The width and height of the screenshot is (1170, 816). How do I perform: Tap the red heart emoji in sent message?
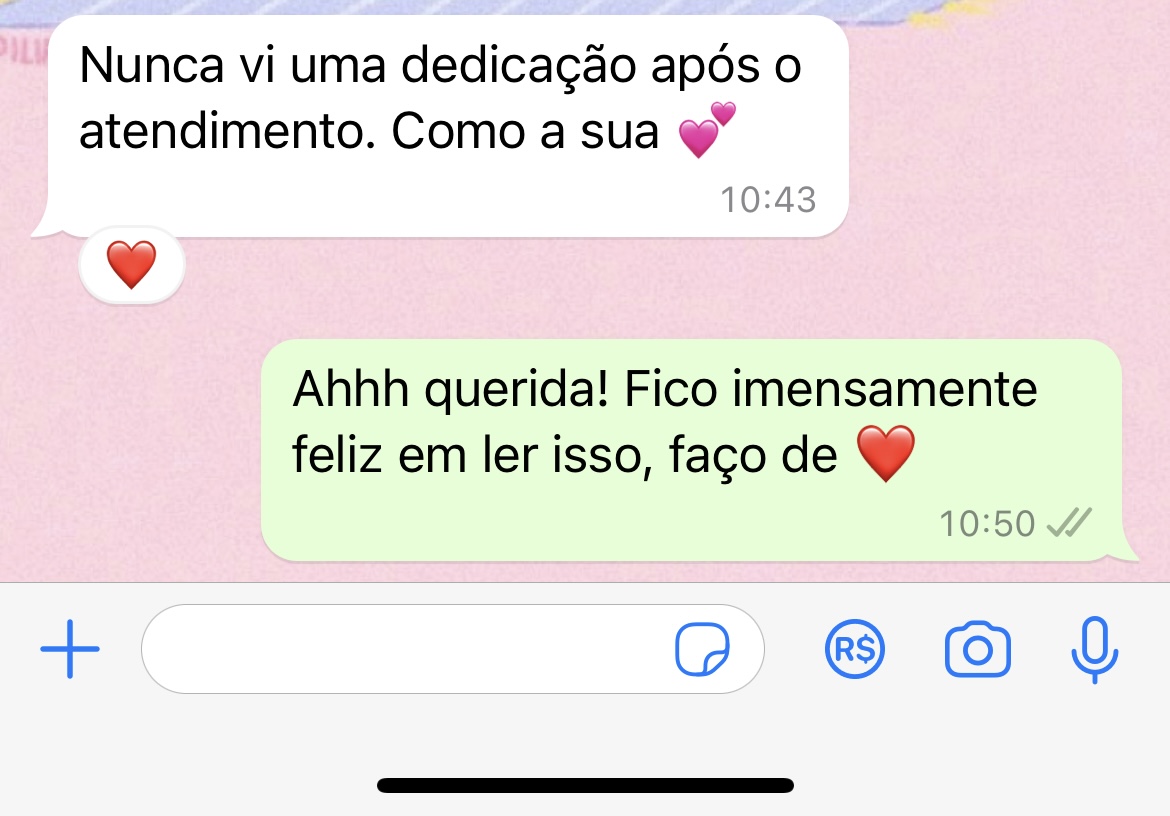[886, 453]
